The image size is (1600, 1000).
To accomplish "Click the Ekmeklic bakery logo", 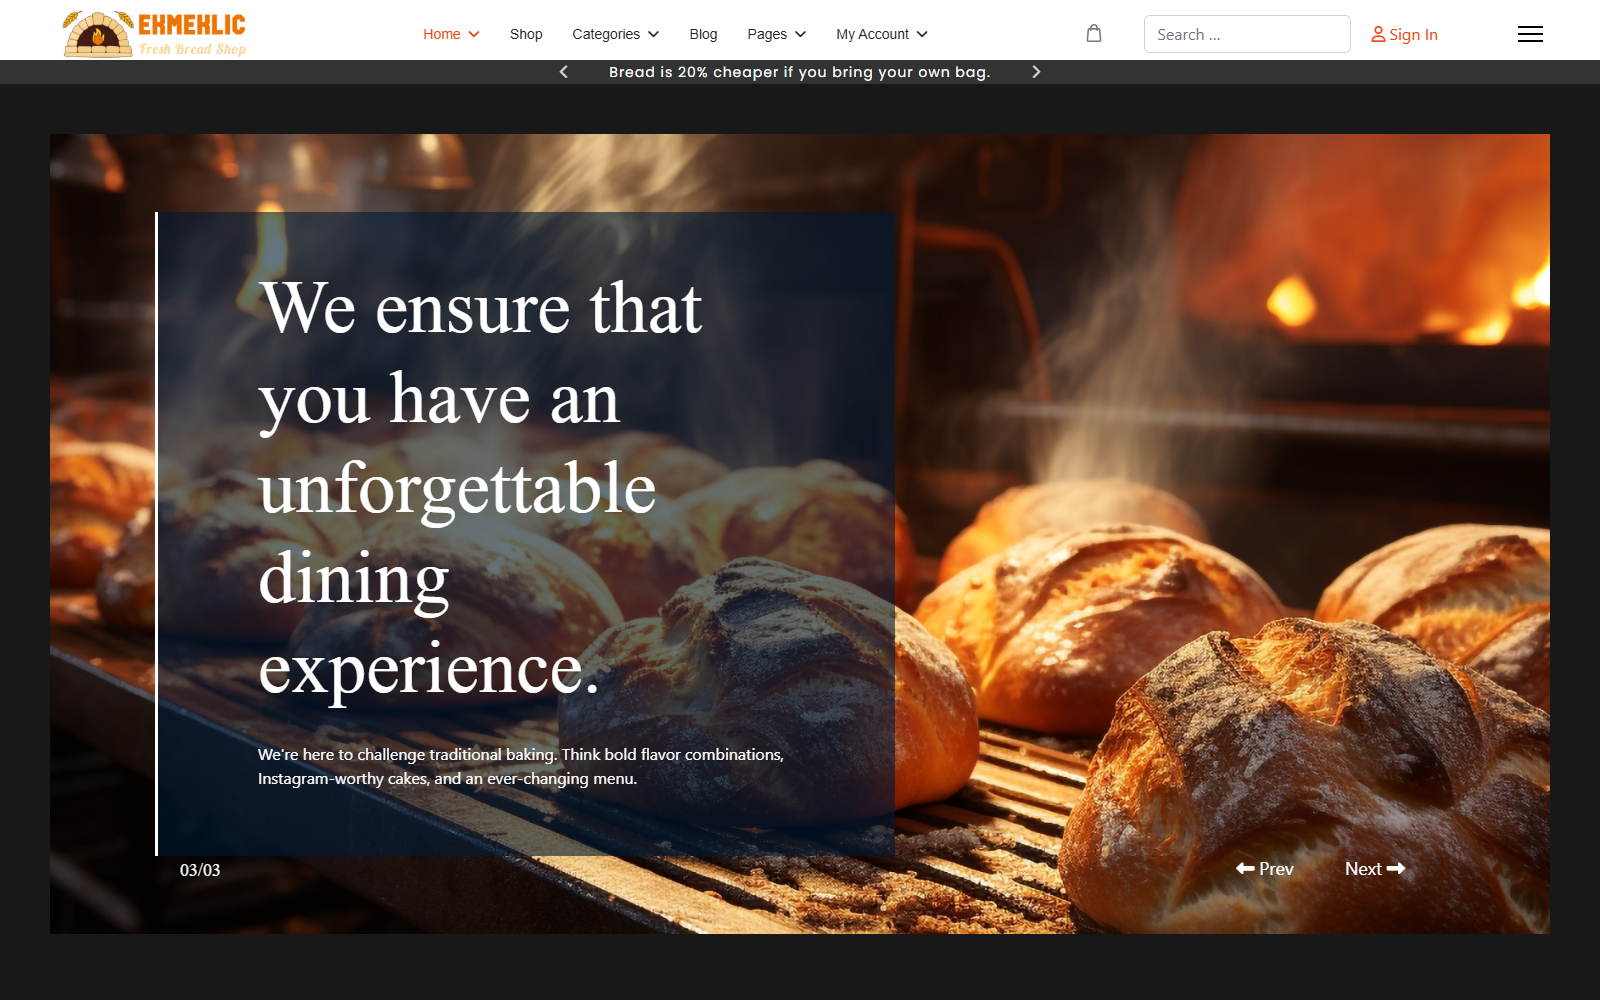I will click(x=155, y=34).
